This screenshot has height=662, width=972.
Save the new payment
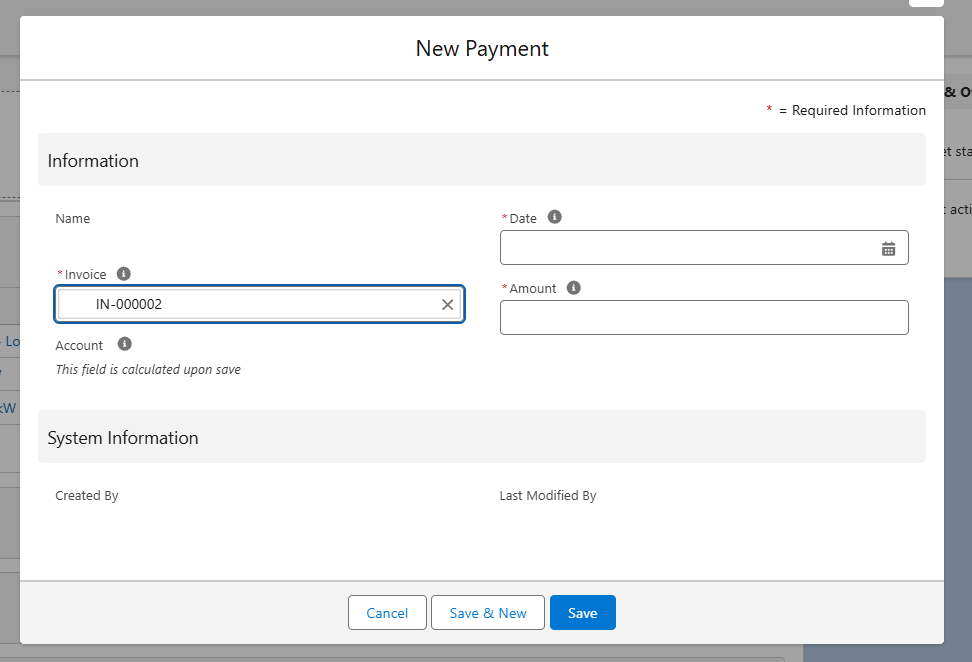(582, 613)
